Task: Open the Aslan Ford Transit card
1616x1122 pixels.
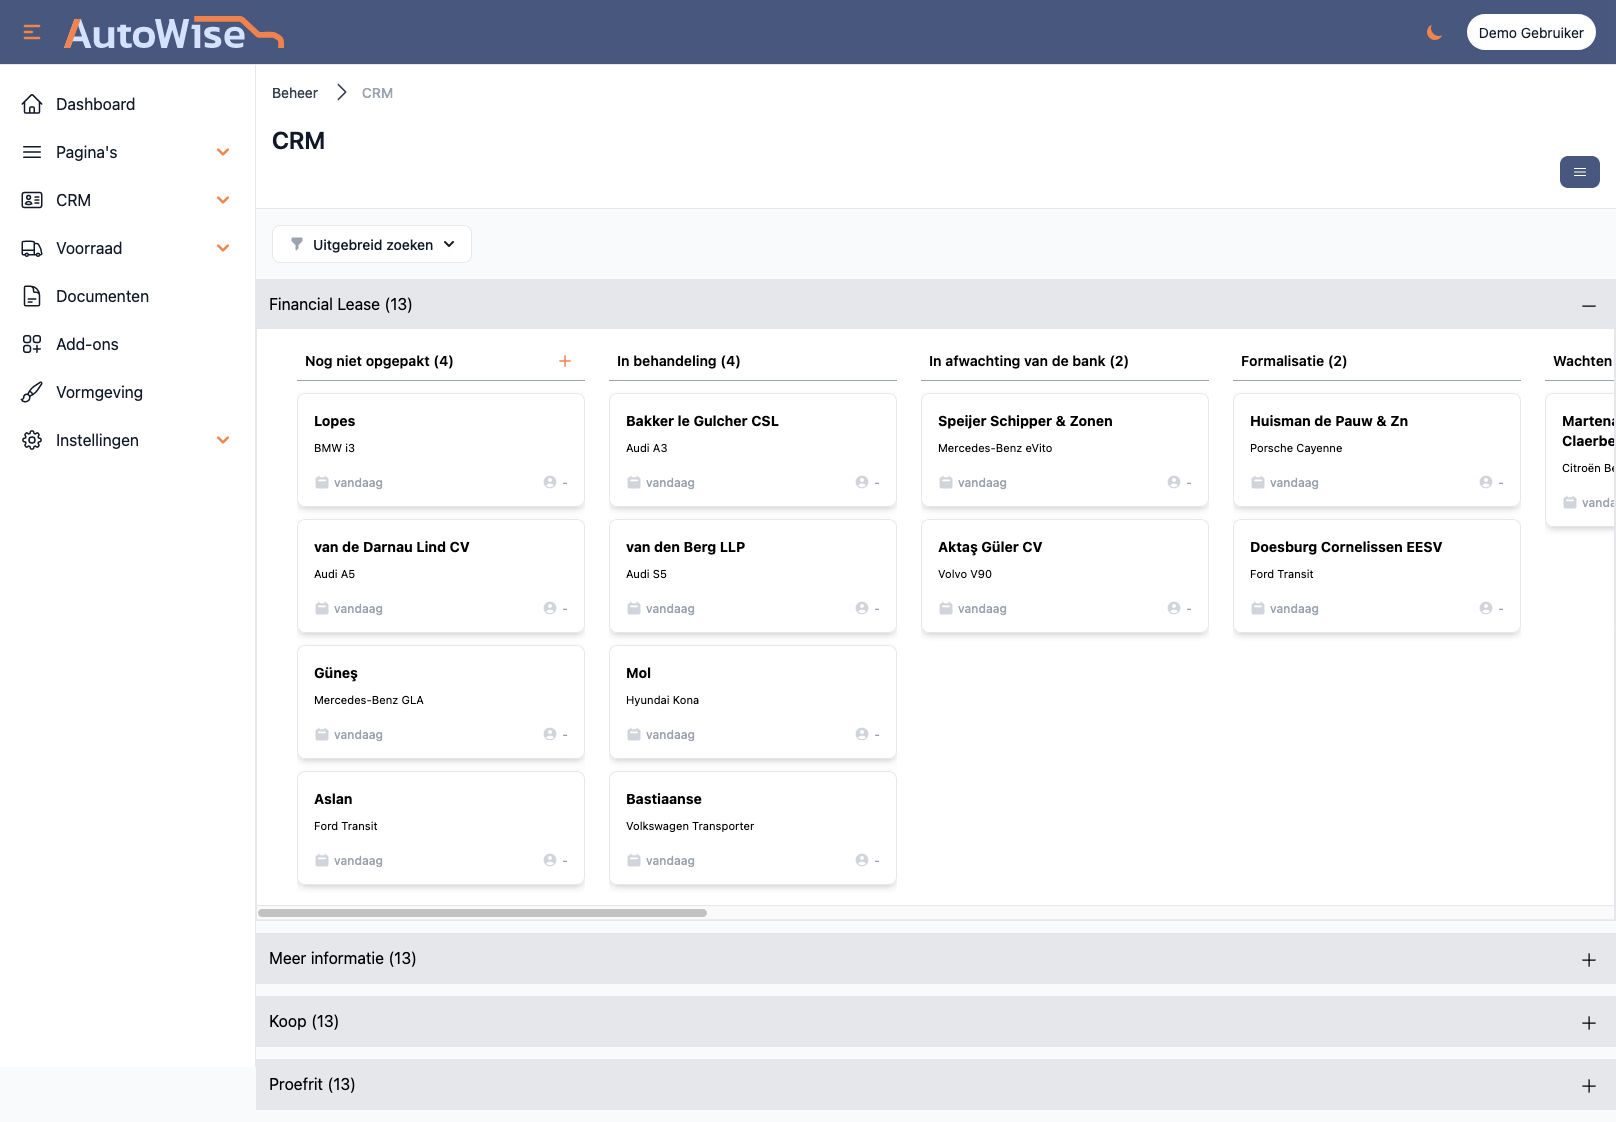Action: pos(441,828)
